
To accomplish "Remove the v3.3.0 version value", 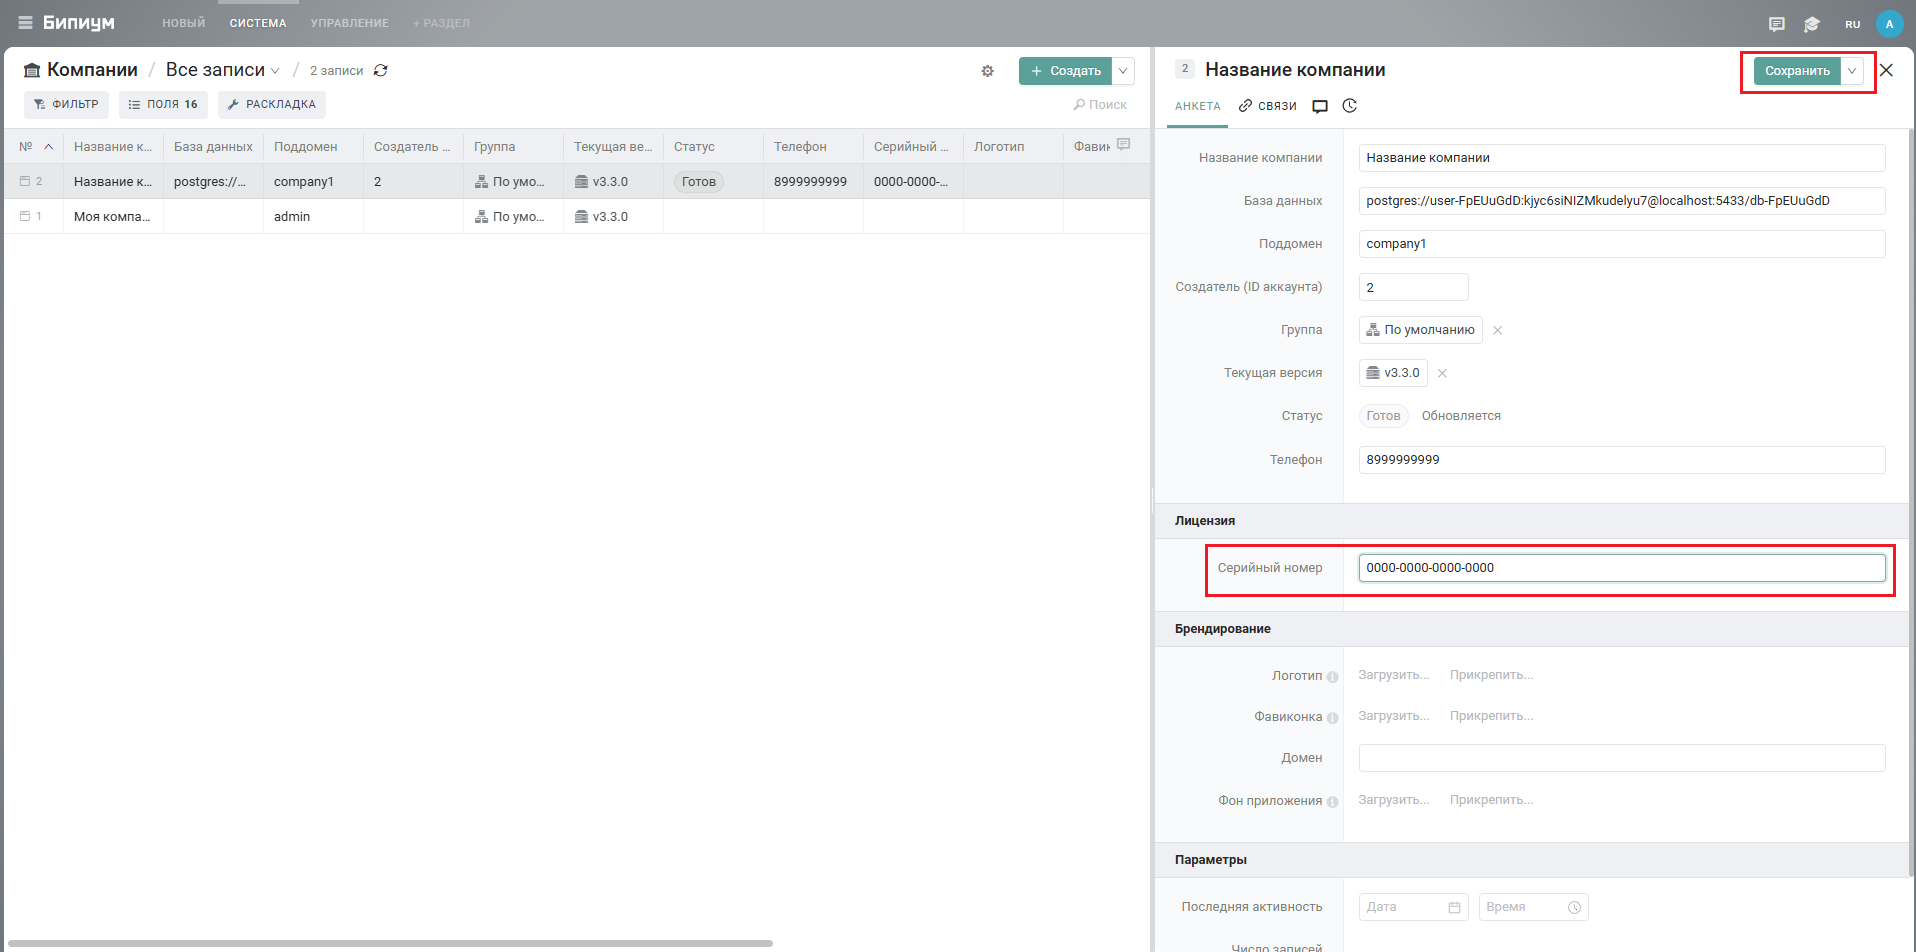I will click(1442, 373).
